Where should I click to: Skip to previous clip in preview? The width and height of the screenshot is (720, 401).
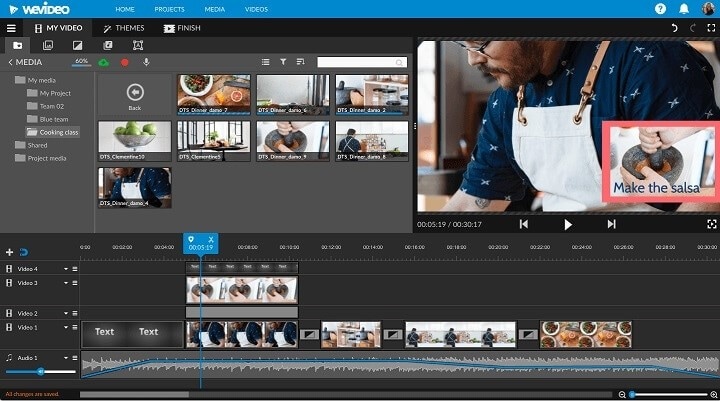click(x=523, y=224)
